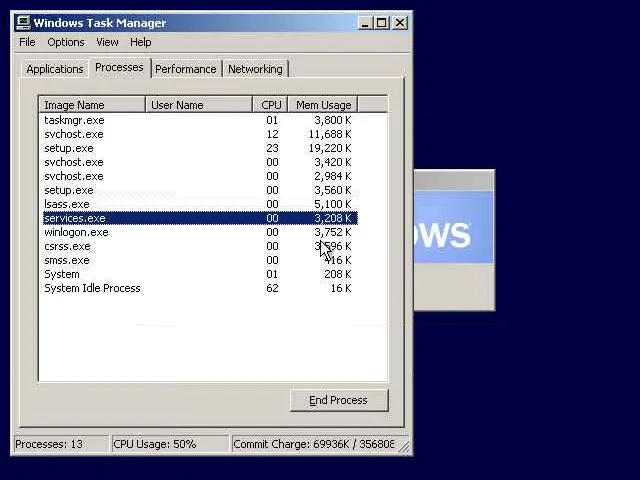The width and height of the screenshot is (640, 480).
Task: Click the 208 K memory value
Action: pyautogui.click(x=338, y=274)
